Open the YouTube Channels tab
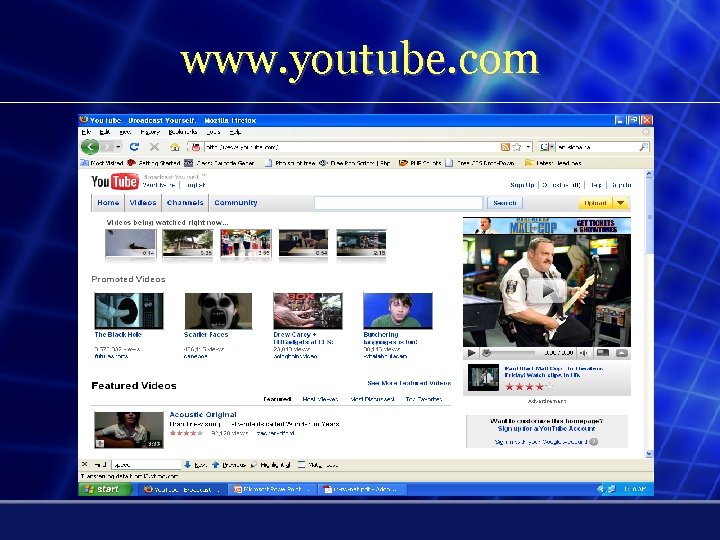Screen dimensions: 720x540 tap(185, 202)
